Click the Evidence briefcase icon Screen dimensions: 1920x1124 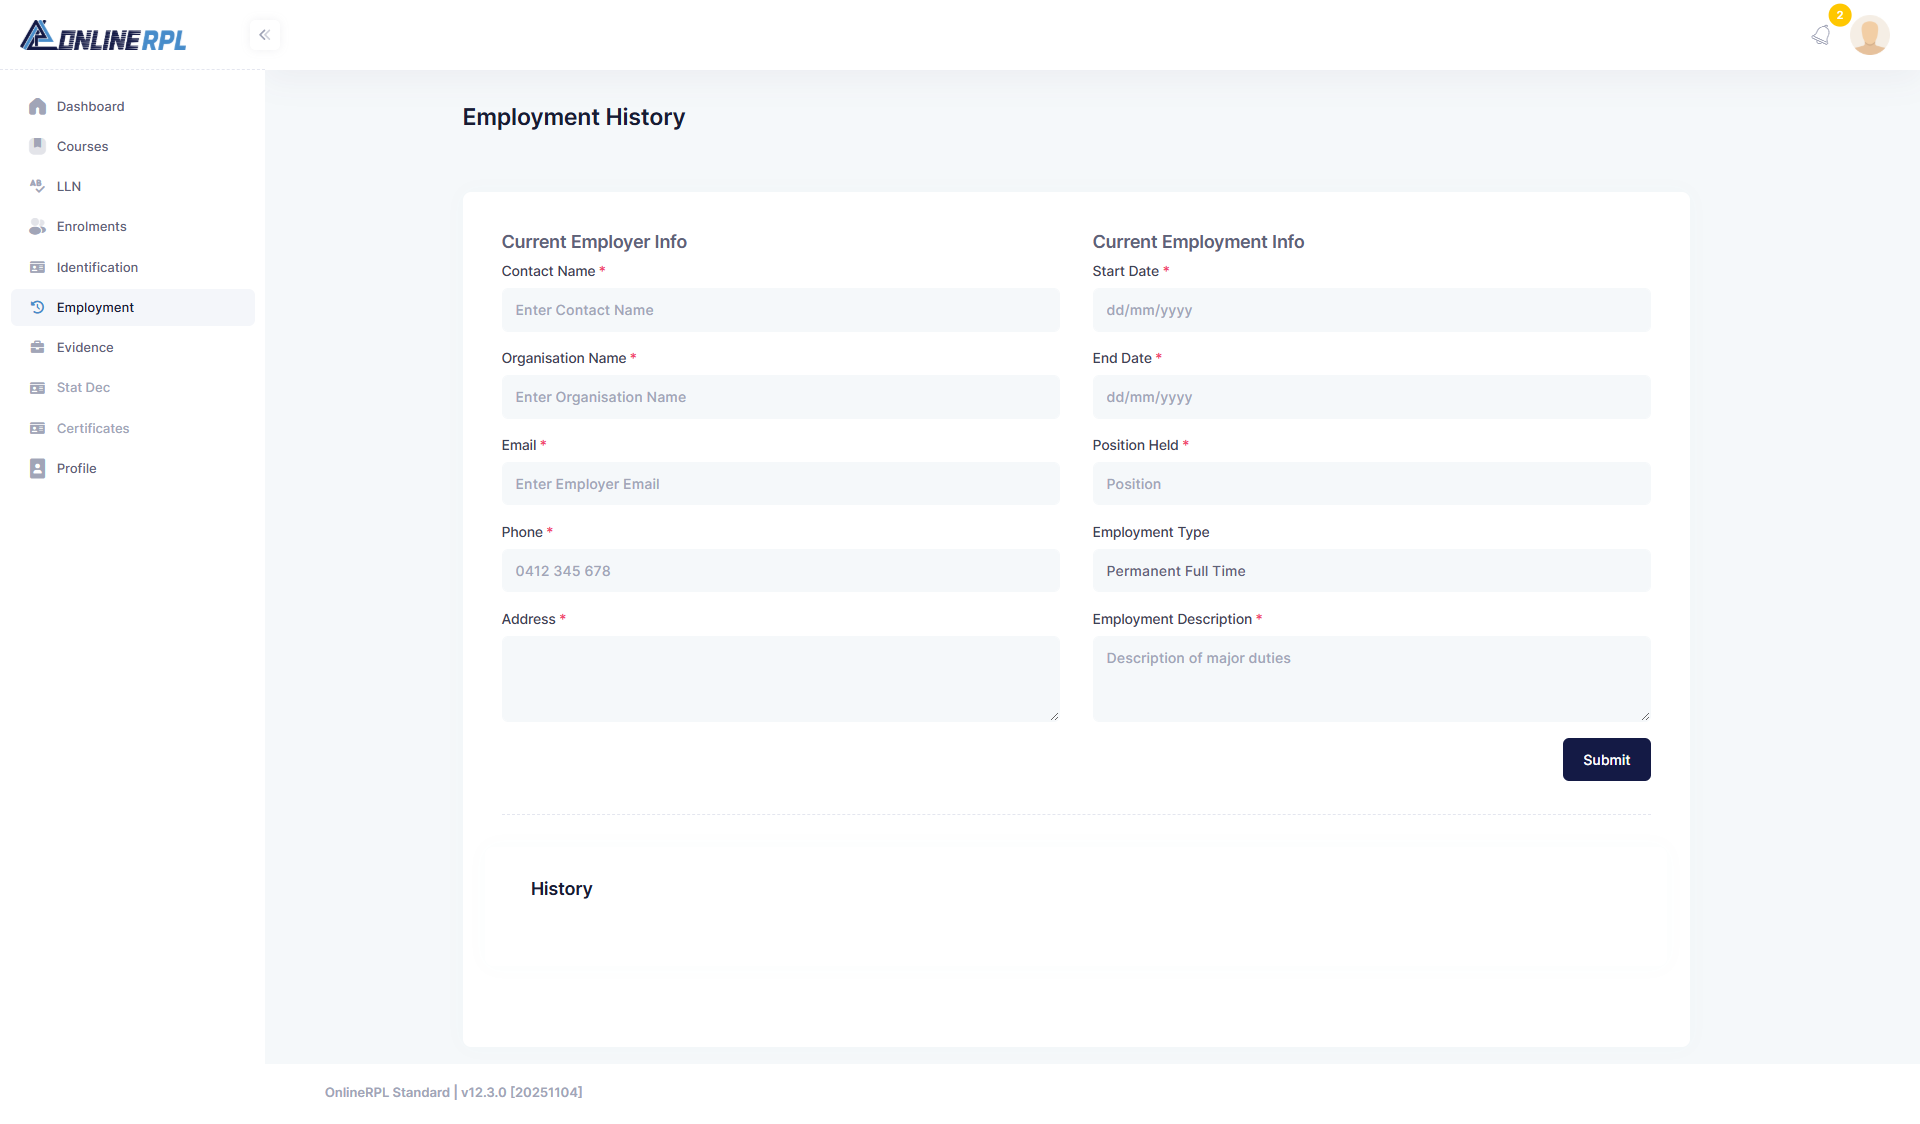(37, 347)
